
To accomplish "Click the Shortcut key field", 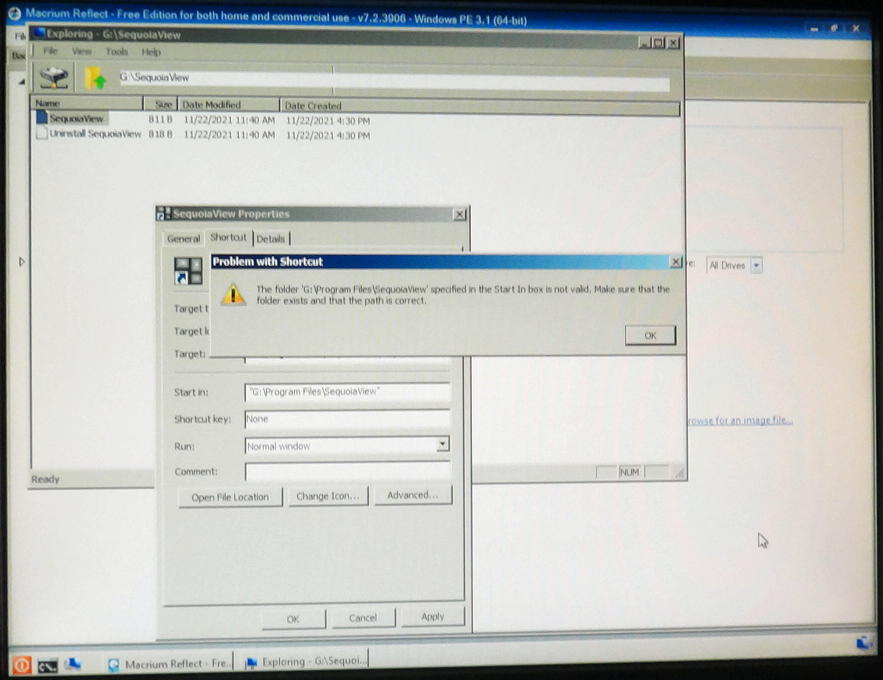I will 347,419.
